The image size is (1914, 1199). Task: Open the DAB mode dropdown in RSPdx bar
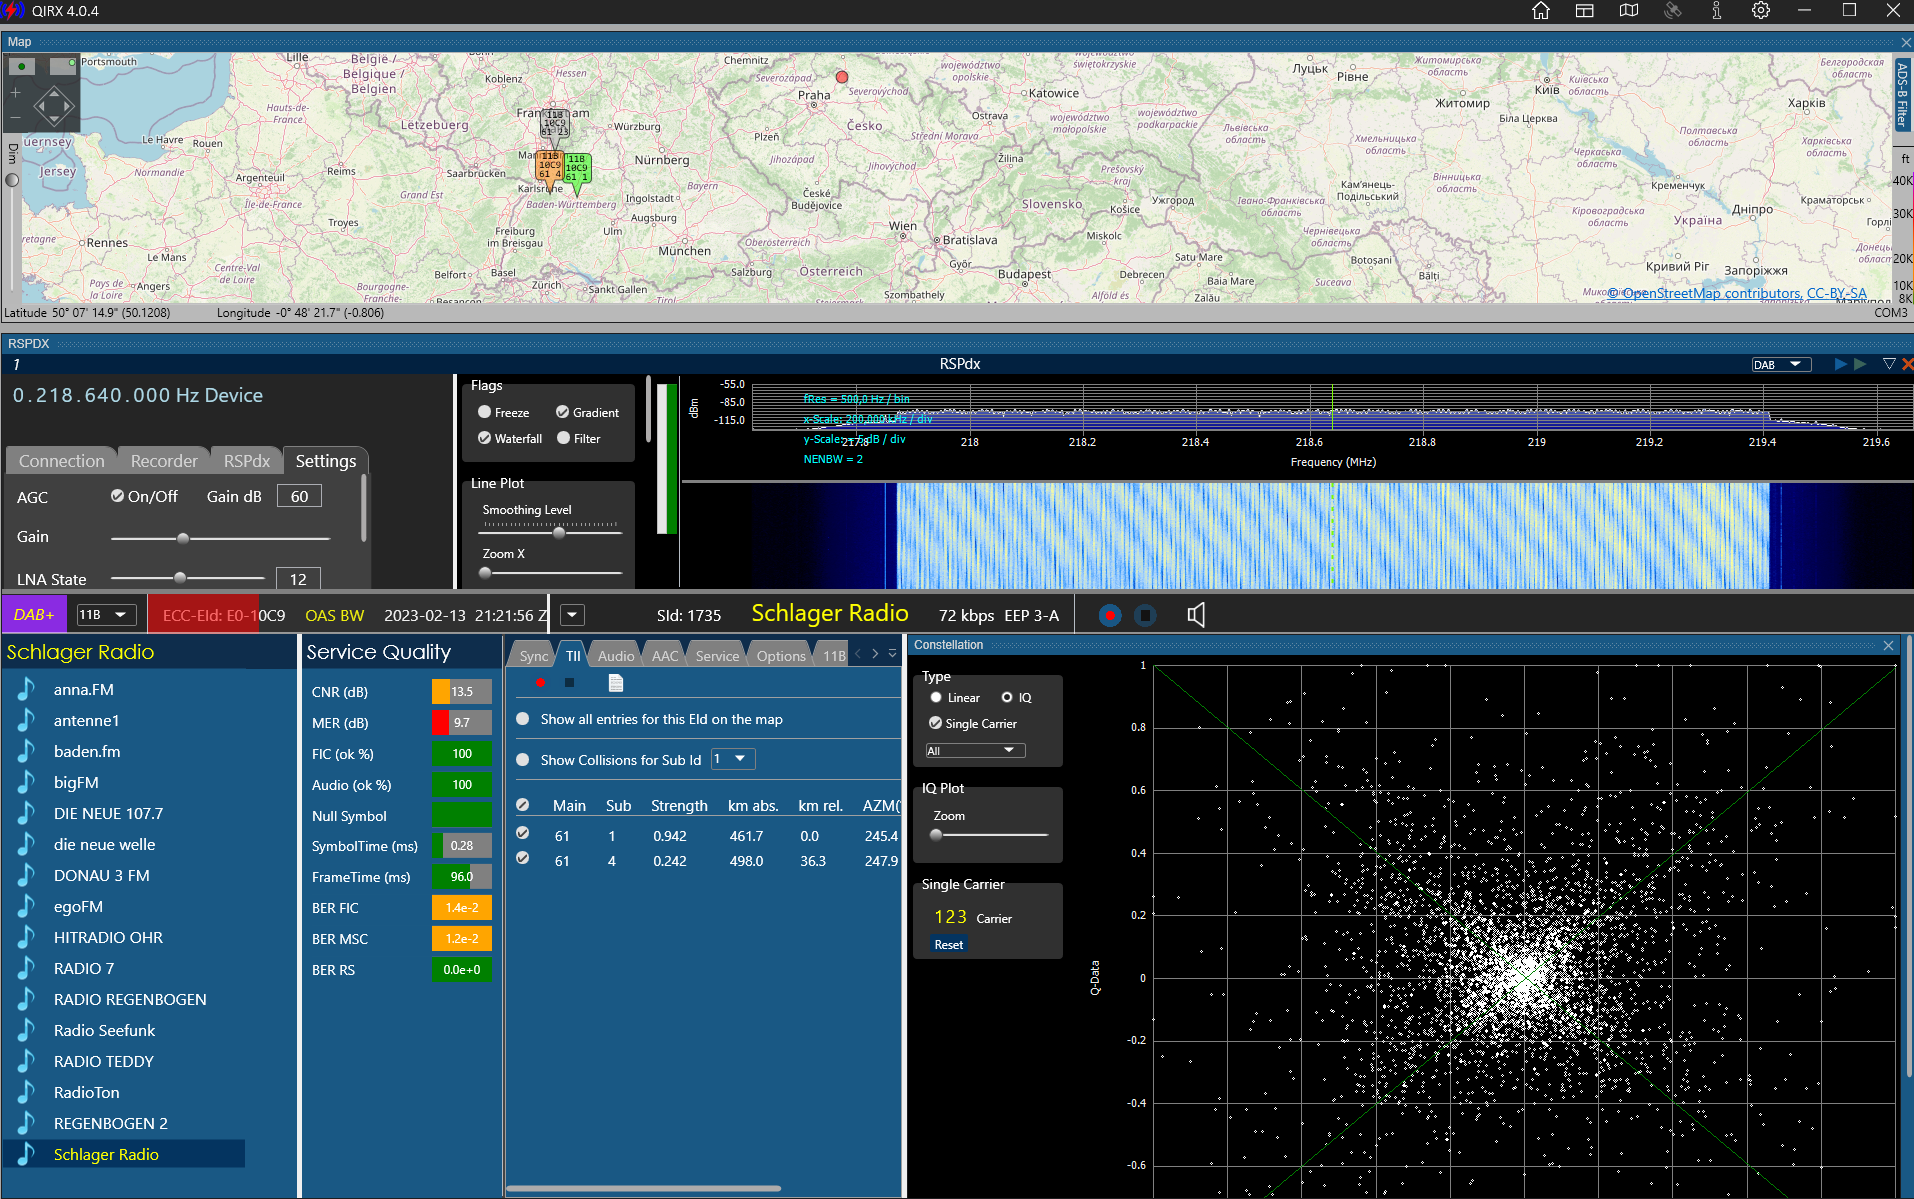pyautogui.click(x=1781, y=364)
